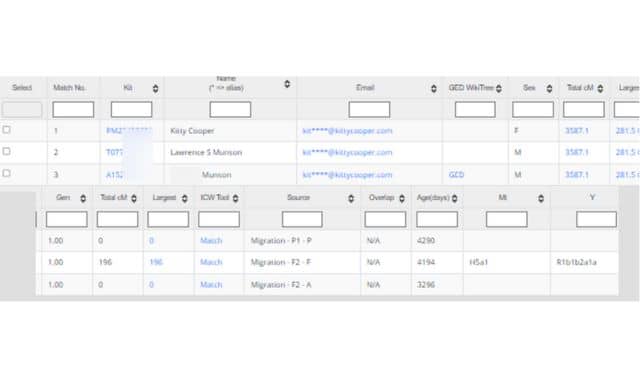Open the largest segment 196 link
This screenshot has width=640, height=378.
[156, 262]
